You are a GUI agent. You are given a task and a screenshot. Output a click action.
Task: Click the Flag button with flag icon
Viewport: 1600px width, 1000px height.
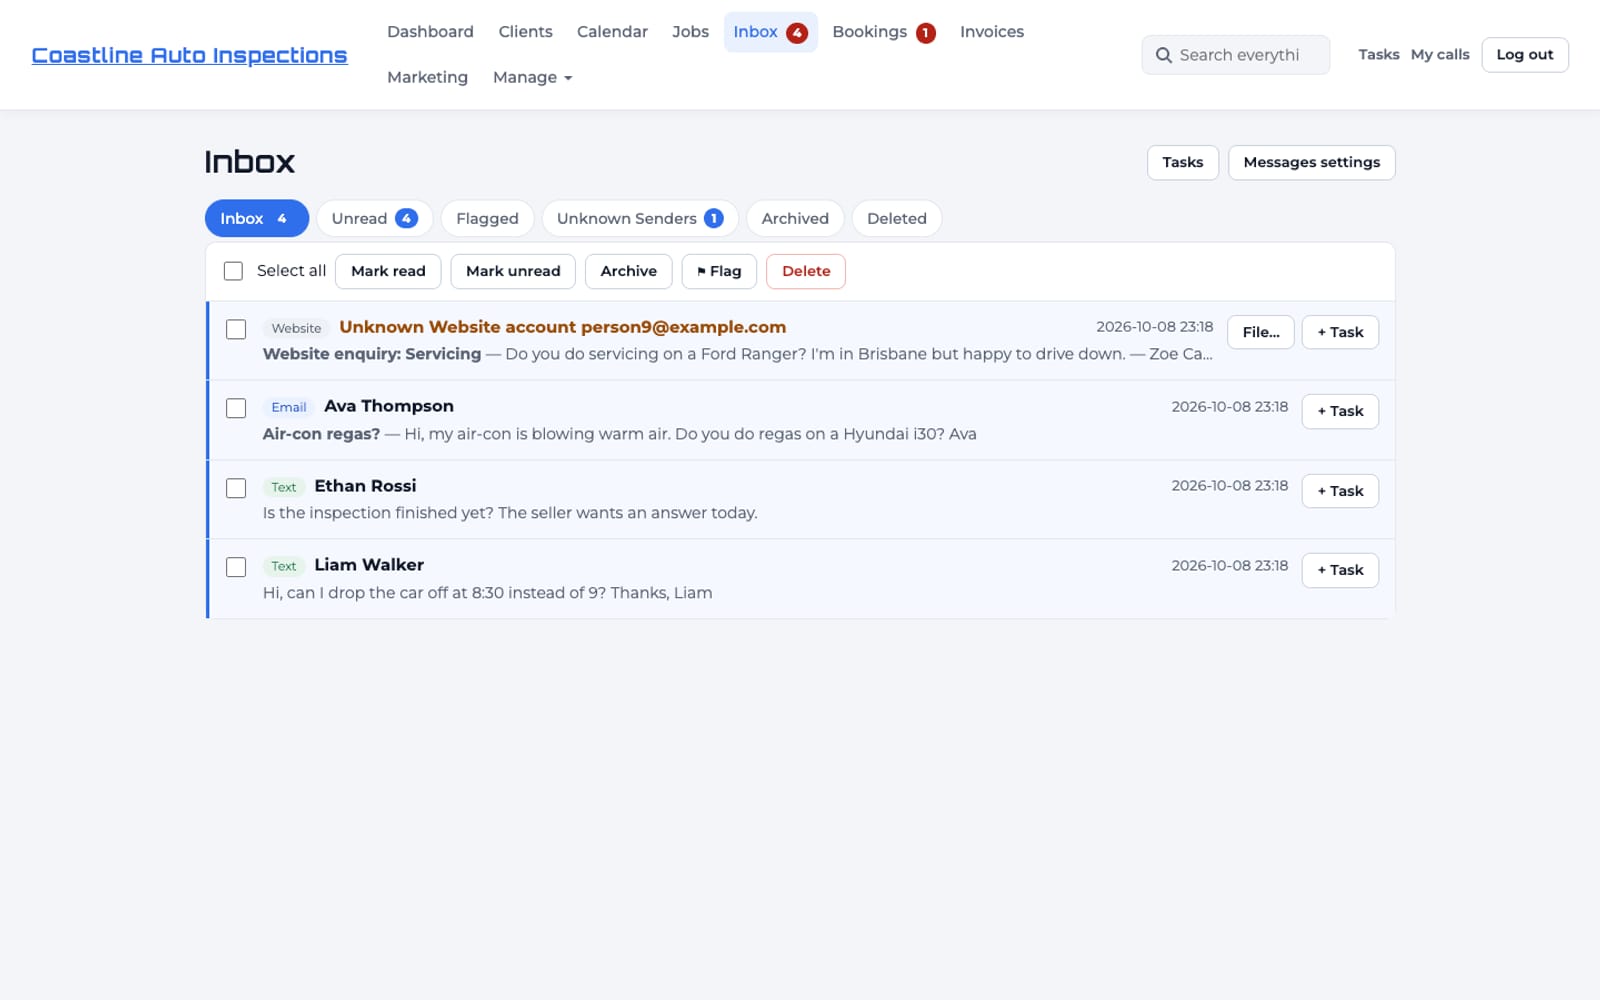(719, 271)
